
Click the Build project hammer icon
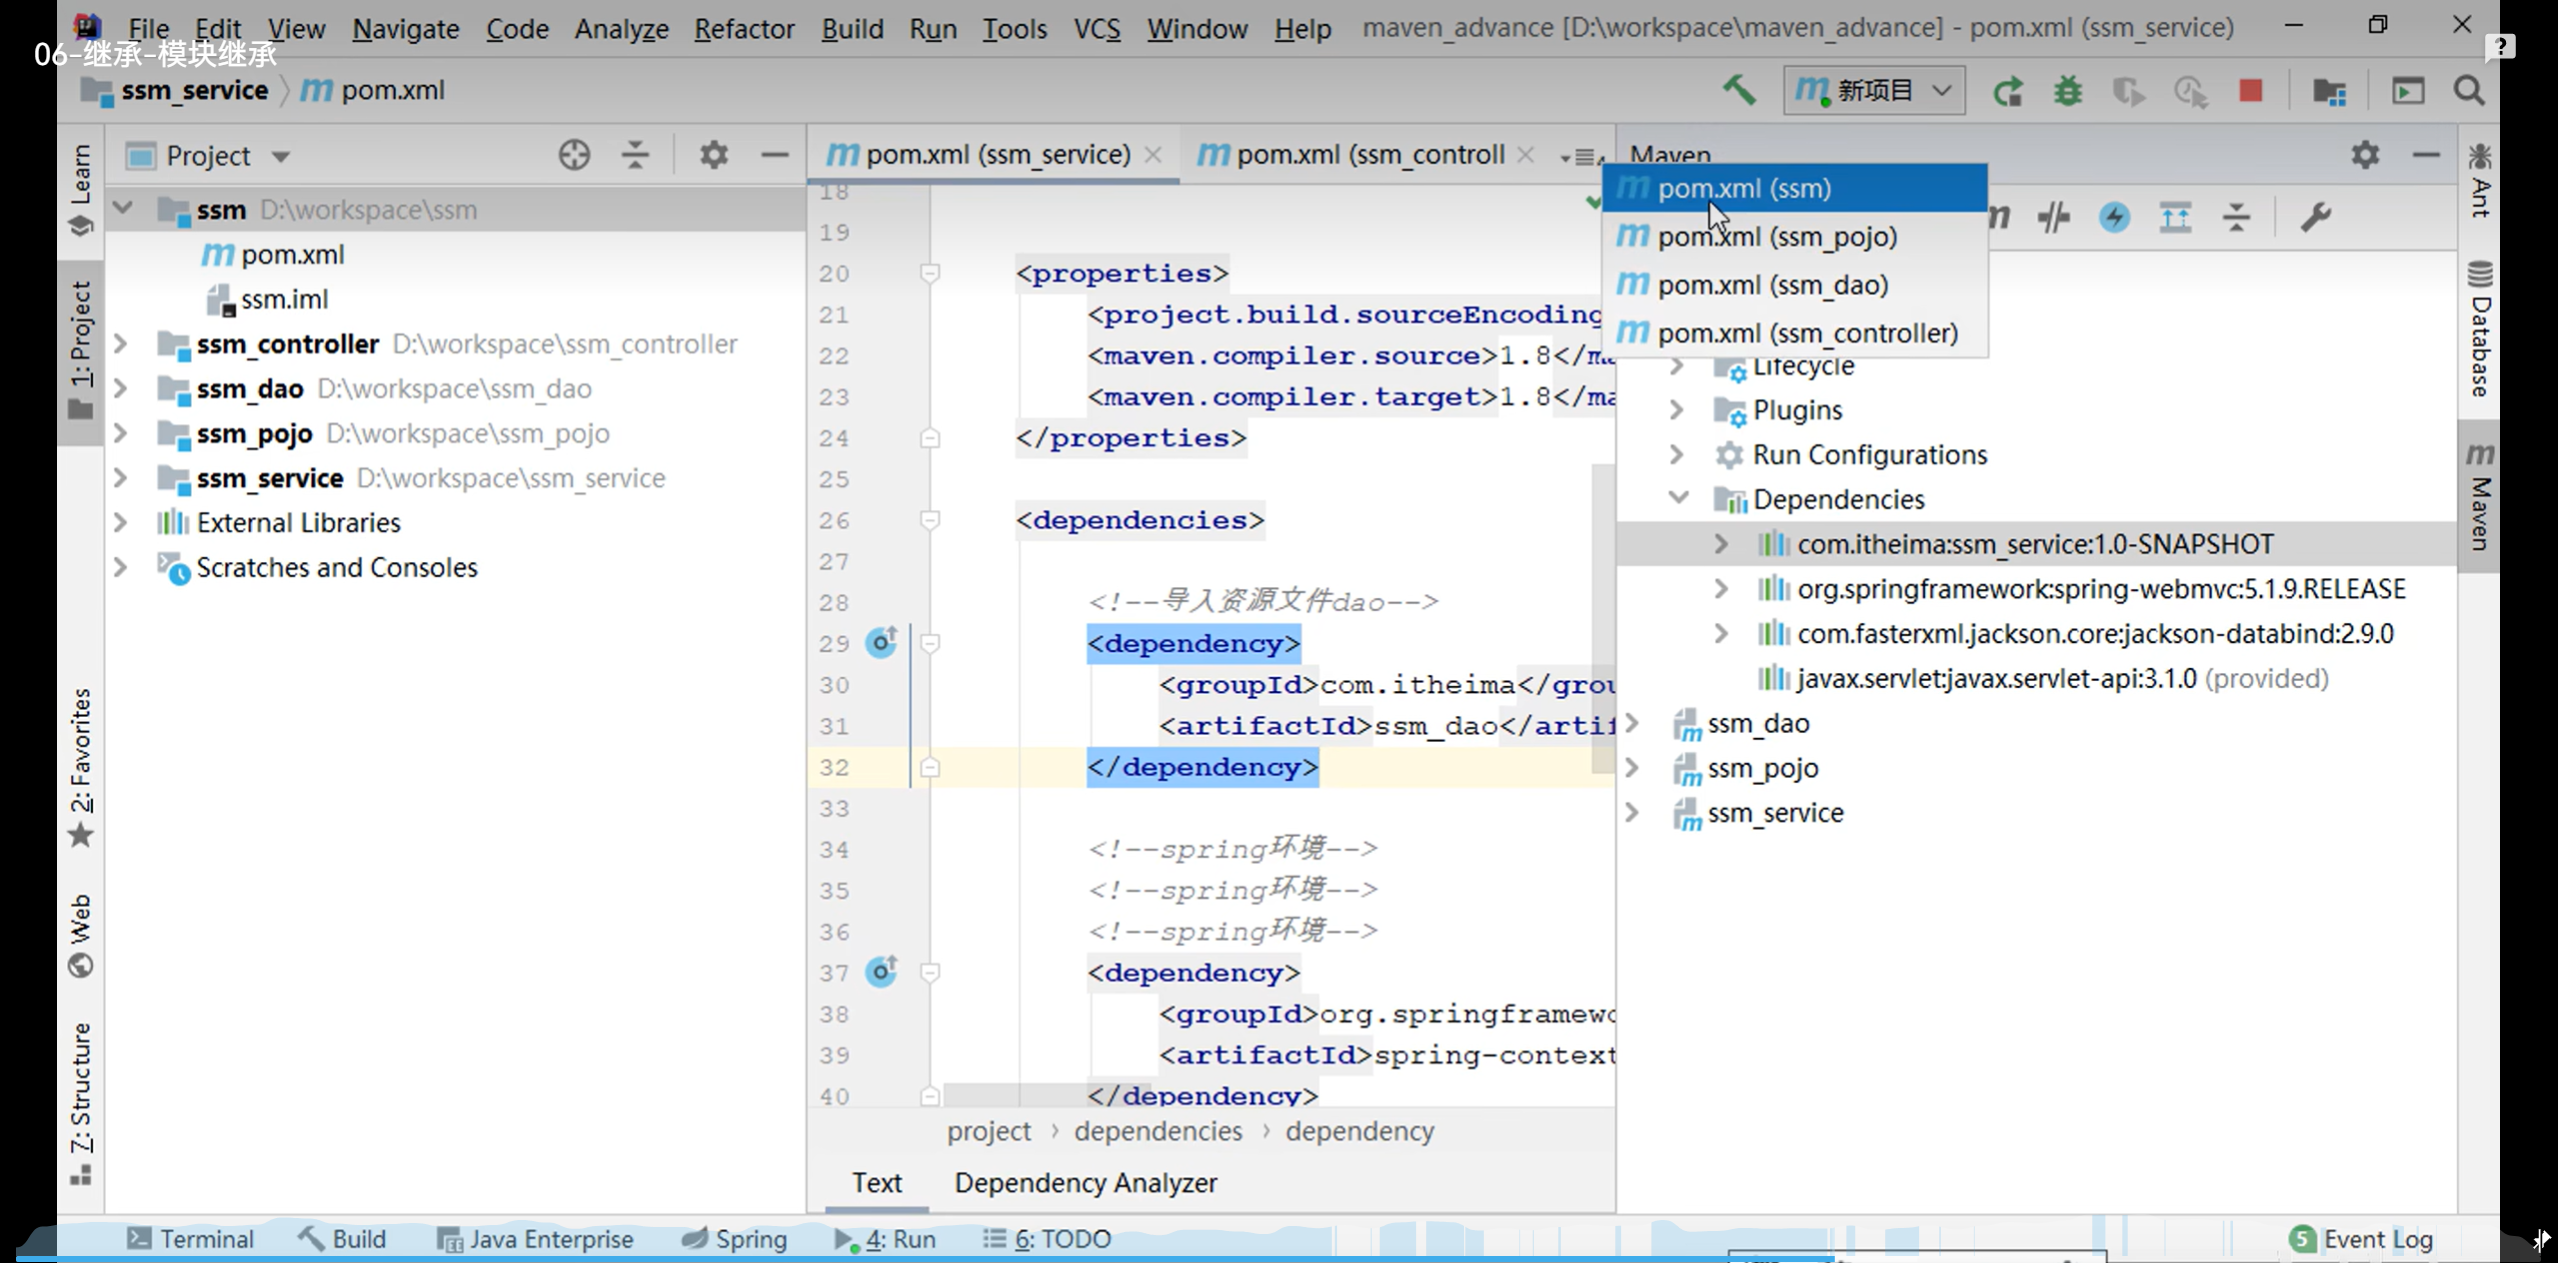pyautogui.click(x=1739, y=91)
